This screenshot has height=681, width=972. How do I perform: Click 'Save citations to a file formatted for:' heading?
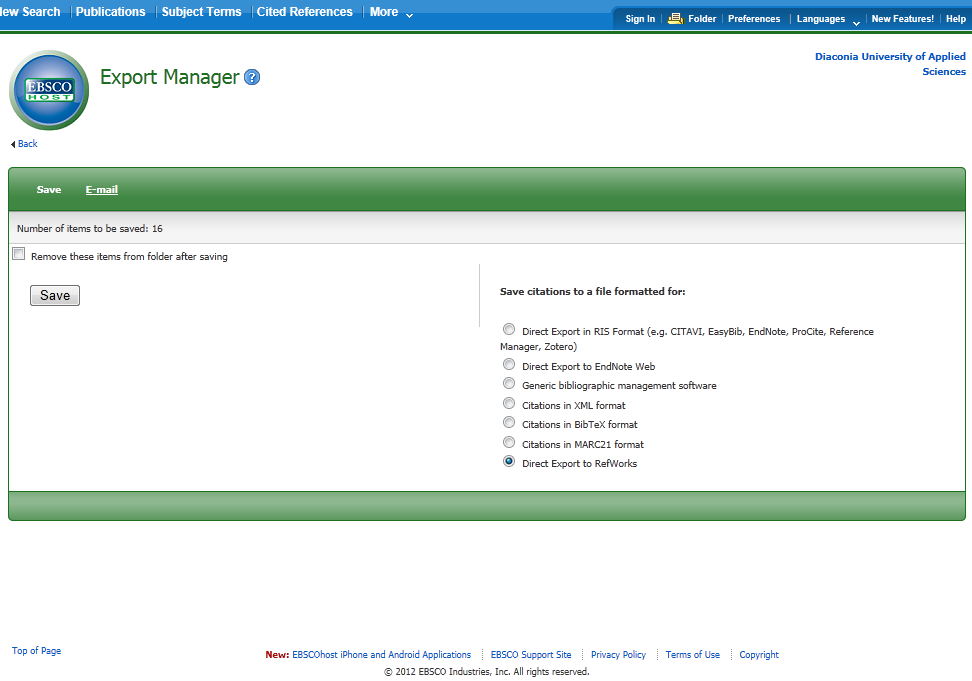[593, 291]
